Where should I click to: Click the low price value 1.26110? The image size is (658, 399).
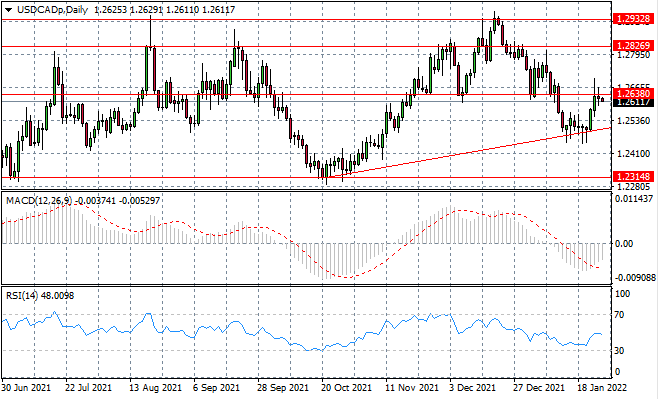coord(183,10)
